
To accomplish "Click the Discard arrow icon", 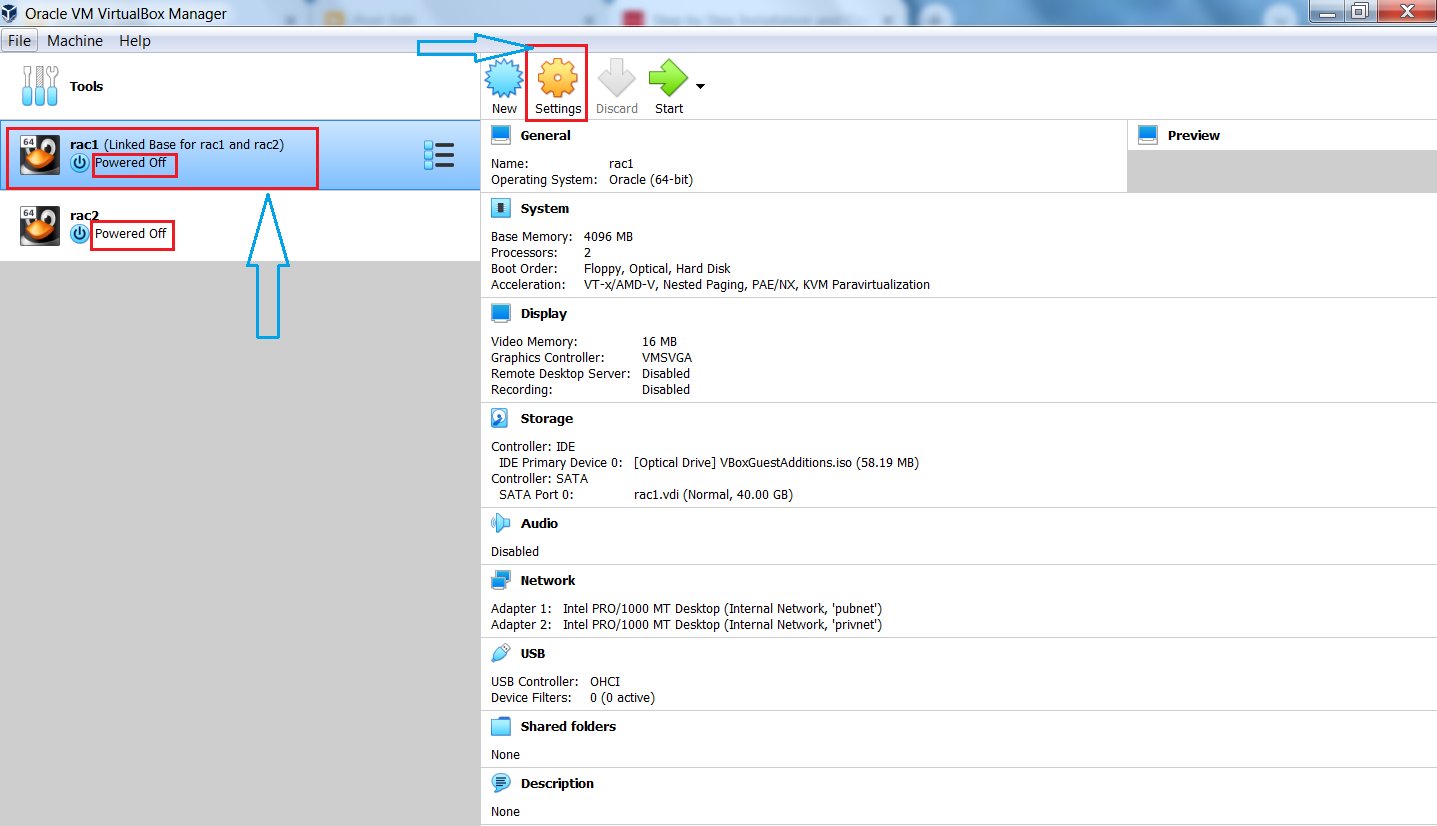I will [x=617, y=78].
